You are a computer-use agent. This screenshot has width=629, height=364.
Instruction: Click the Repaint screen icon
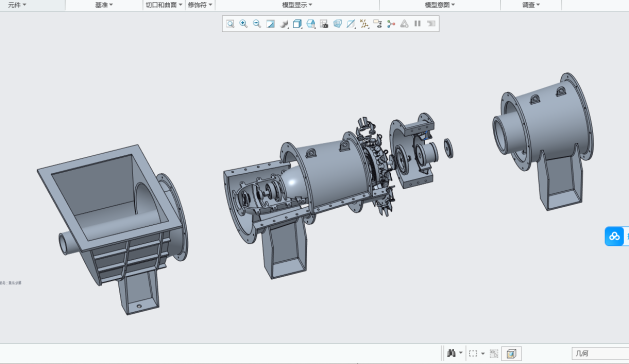tap(270, 24)
